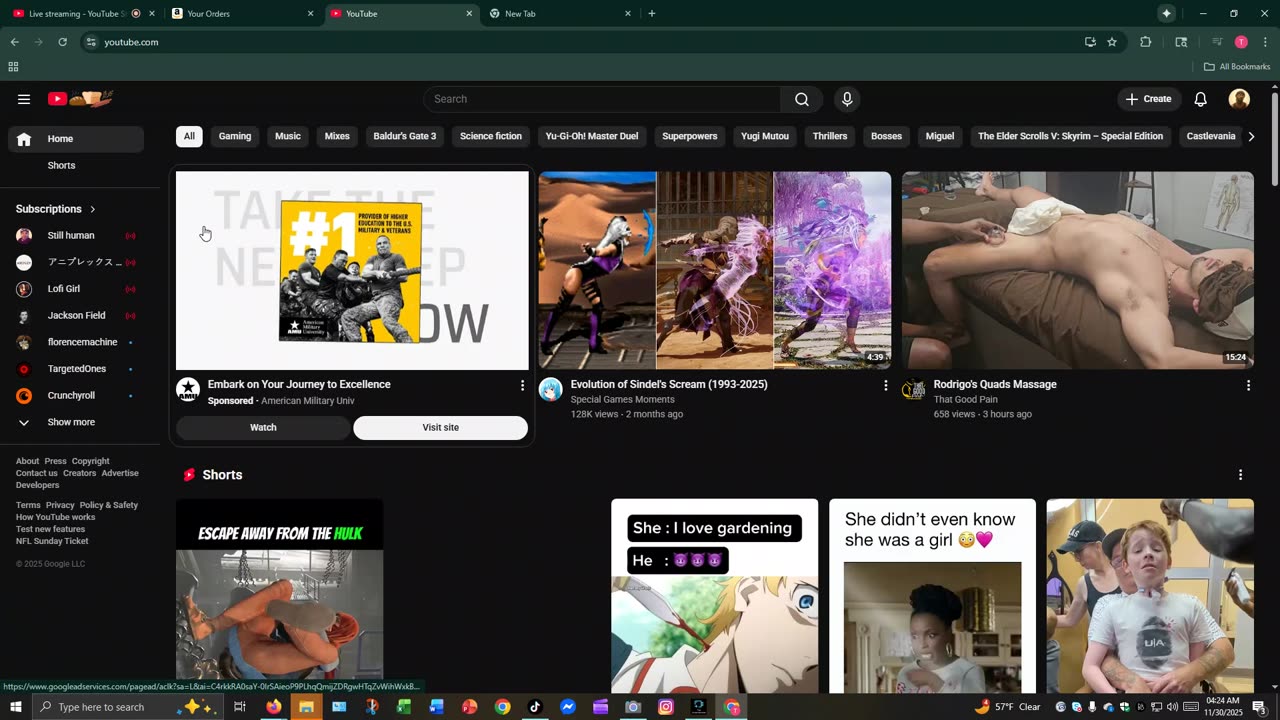Start voice search with the microphone icon

click(x=847, y=99)
